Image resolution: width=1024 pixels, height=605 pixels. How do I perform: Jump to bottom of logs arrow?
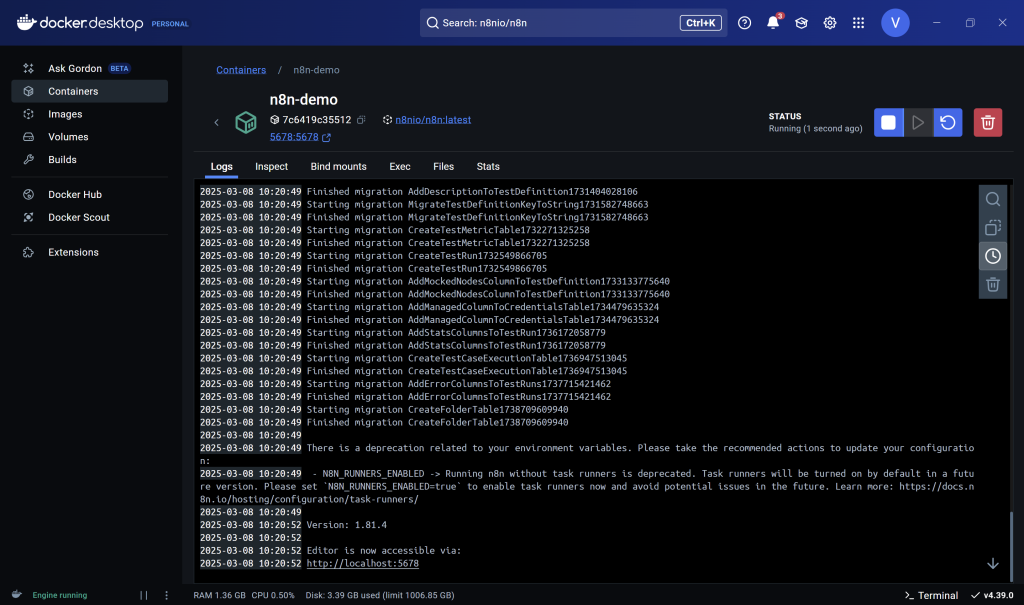[993, 563]
